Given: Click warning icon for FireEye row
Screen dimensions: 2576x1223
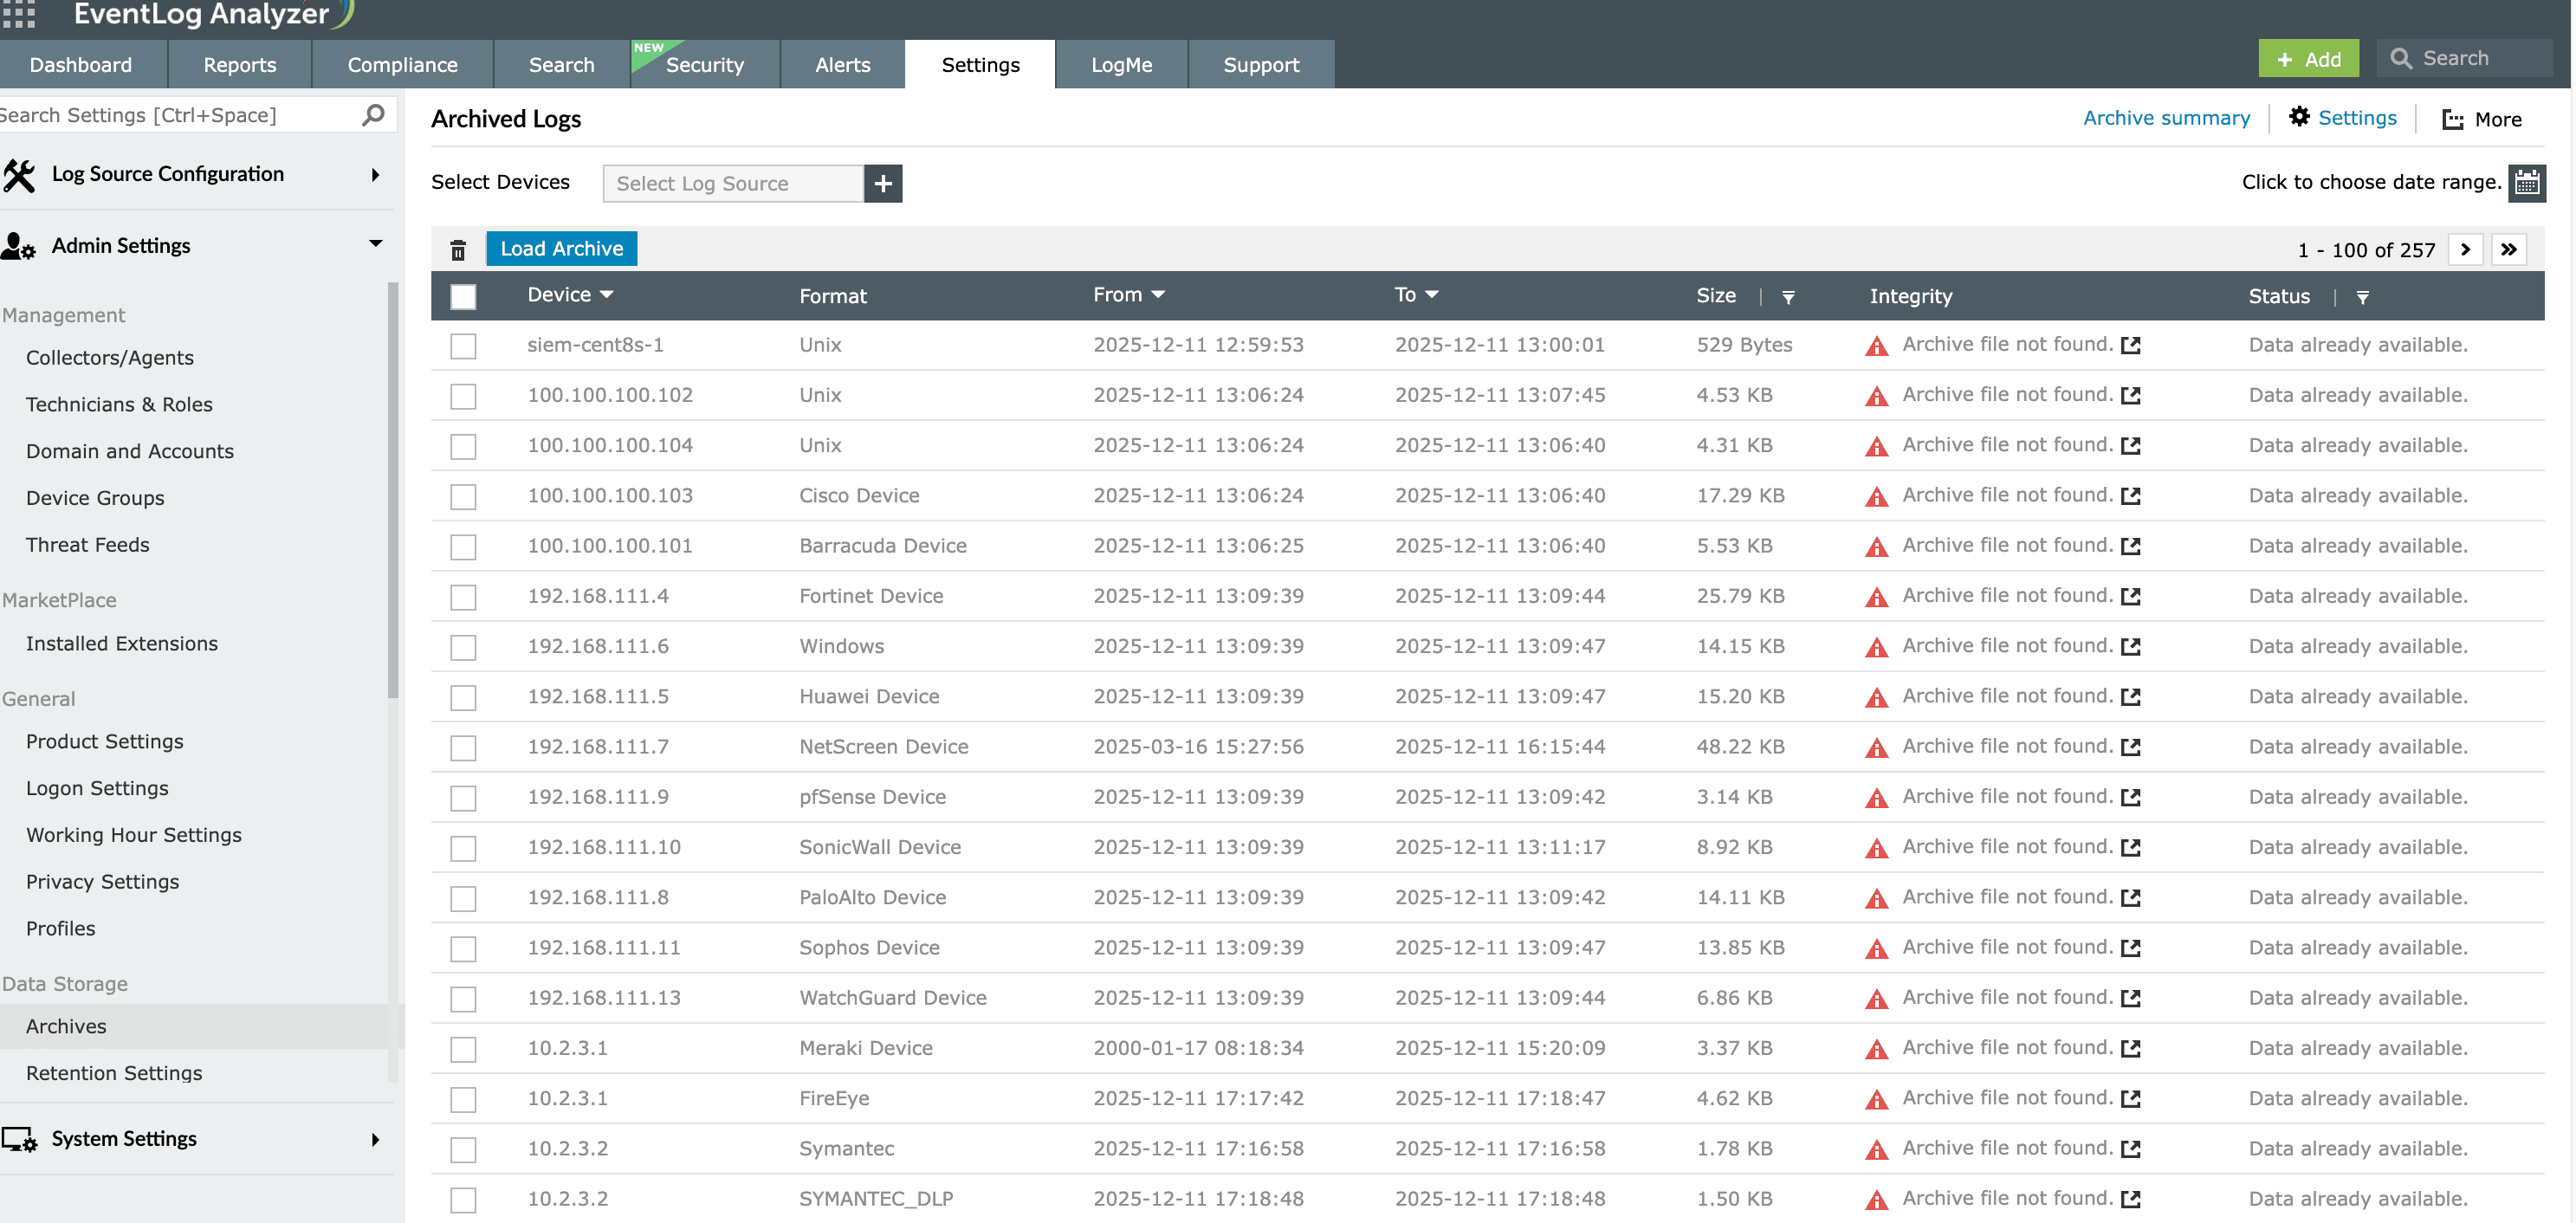Looking at the screenshot, I should tap(1877, 1099).
